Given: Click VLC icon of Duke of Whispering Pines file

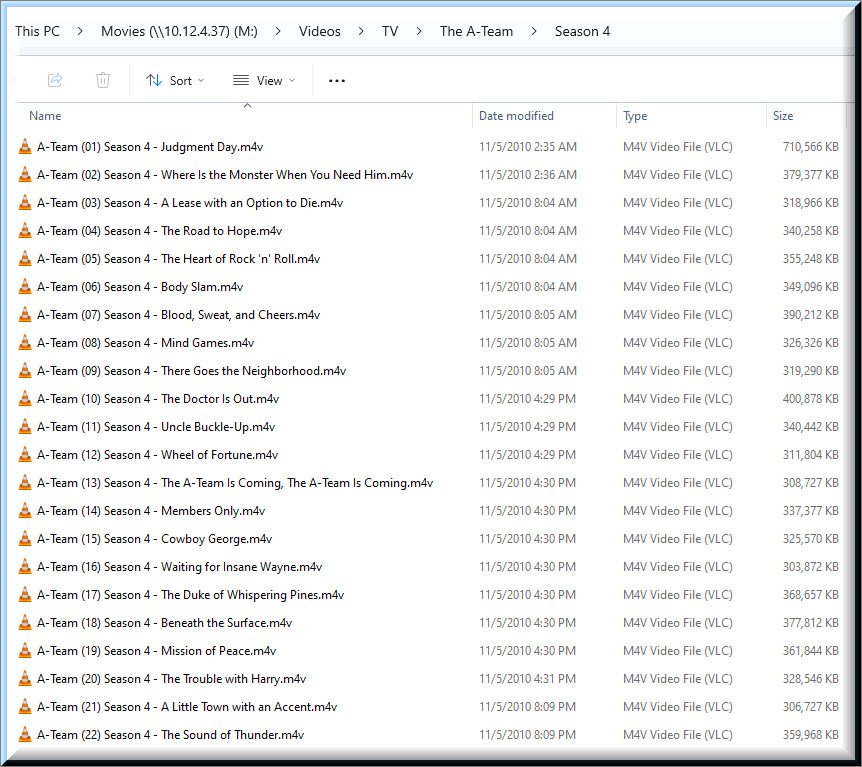Looking at the screenshot, I should coord(25,595).
